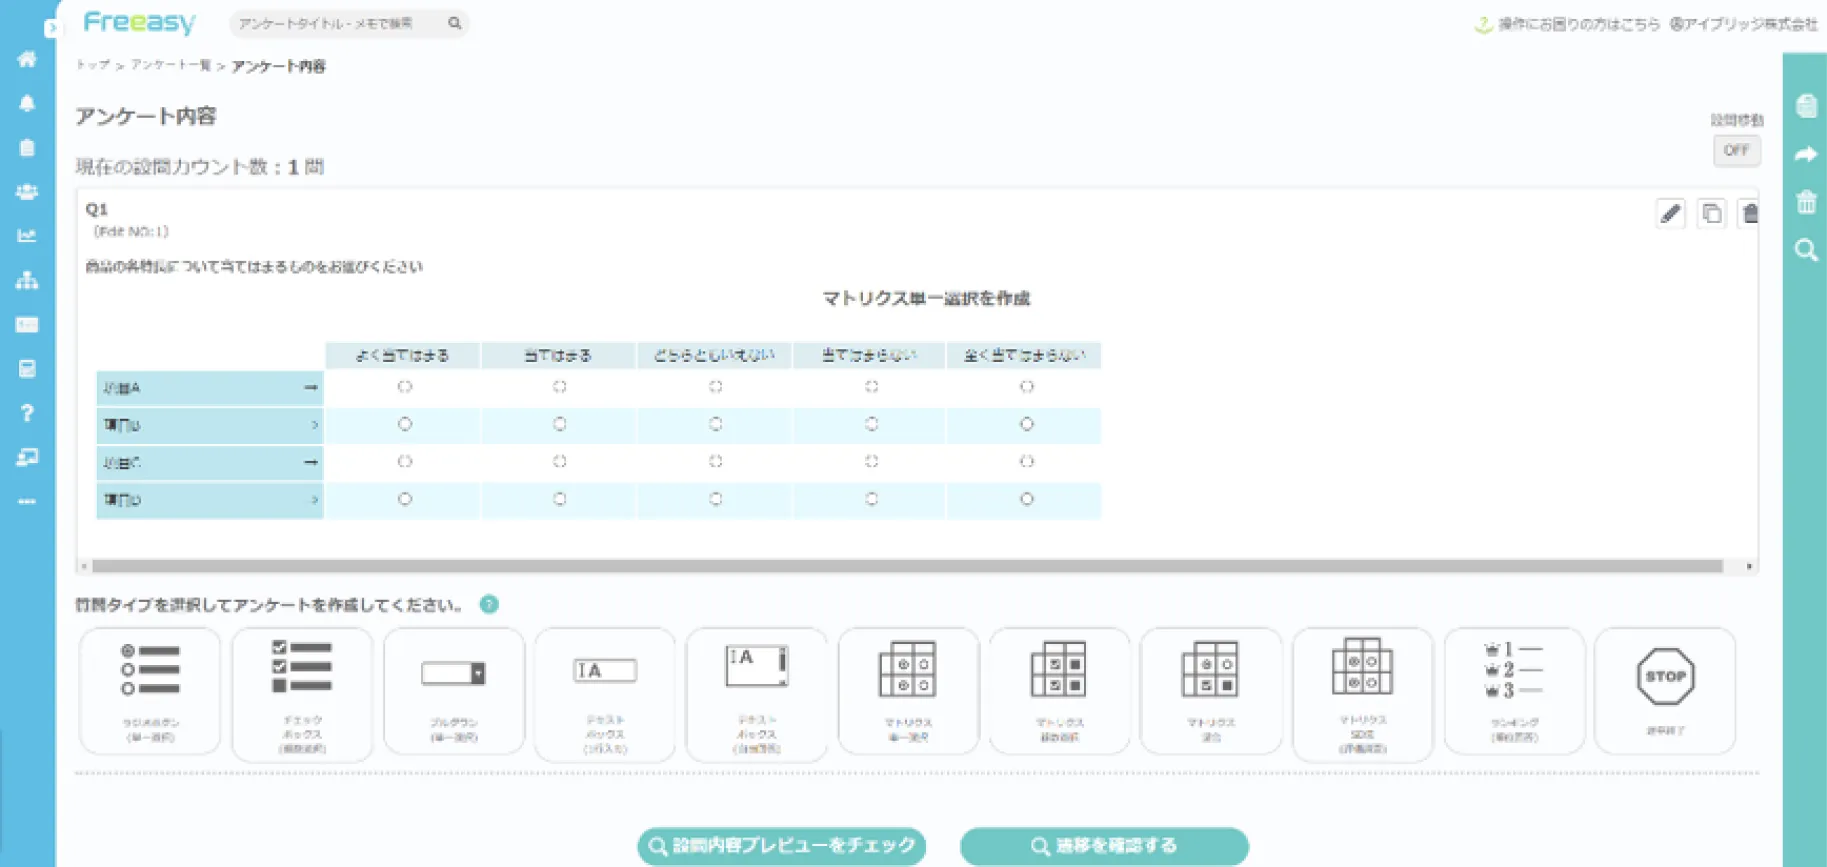Toggle the question move OFF switch
This screenshot has width=1827, height=867.
(1736, 150)
